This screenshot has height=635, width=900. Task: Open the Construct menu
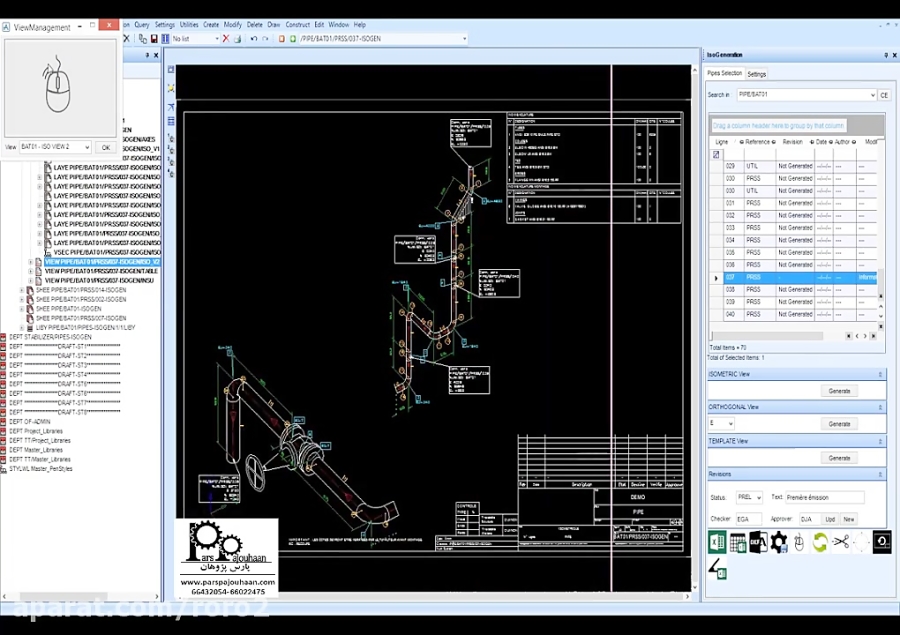click(x=297, y=24)
